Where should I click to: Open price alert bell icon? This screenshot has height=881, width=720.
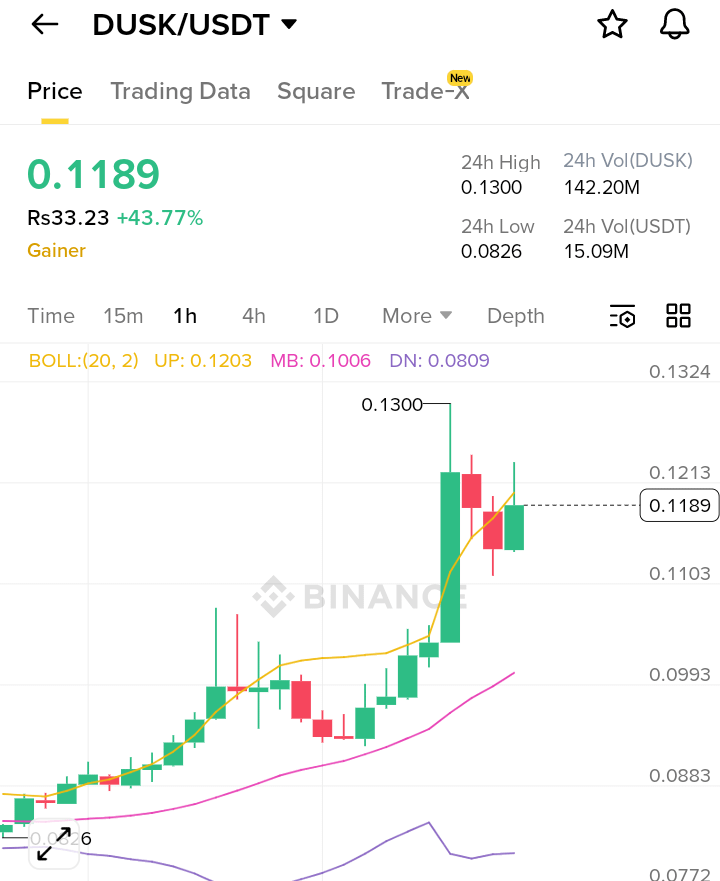coord(674,24)
